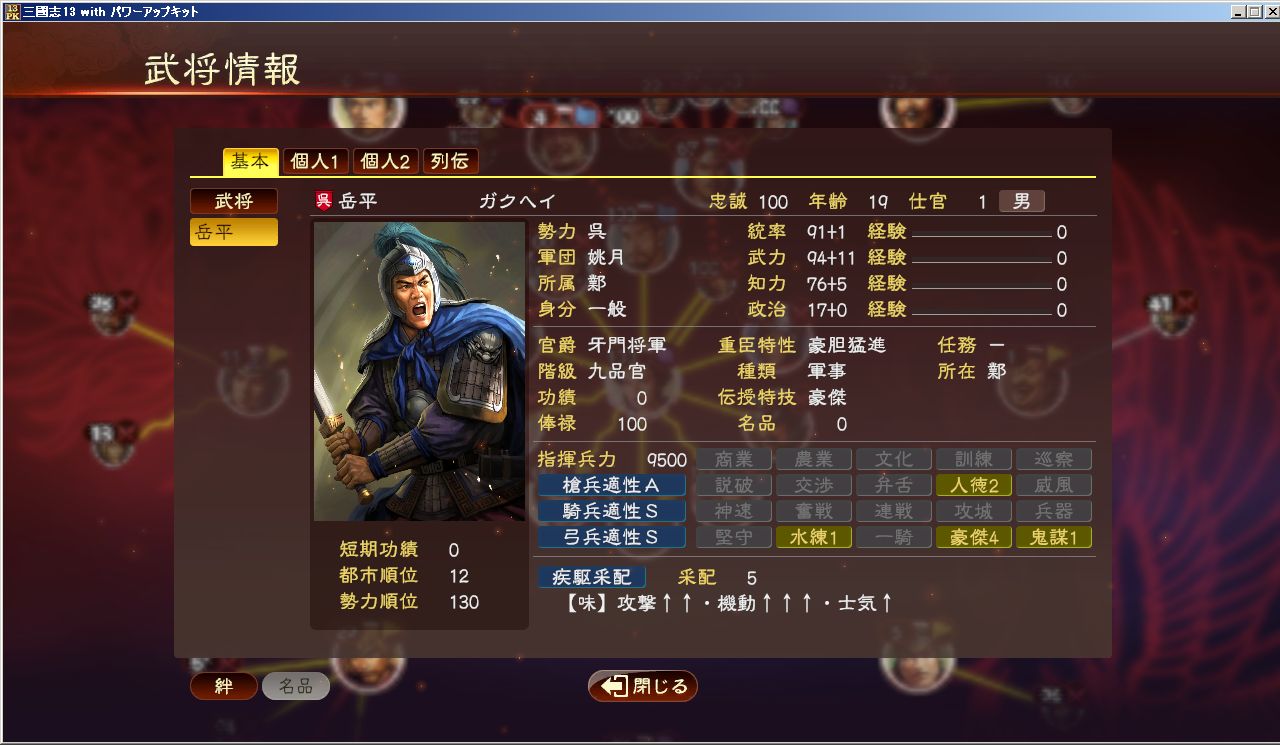Click the 男 gender indicator
The width and height of the screenshot is (1280, 745).
tap(1021, 201)
